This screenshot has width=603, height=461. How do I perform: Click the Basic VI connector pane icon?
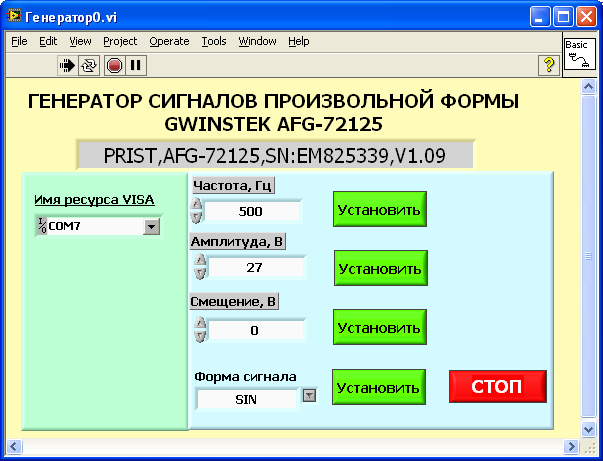click(580, 54)
